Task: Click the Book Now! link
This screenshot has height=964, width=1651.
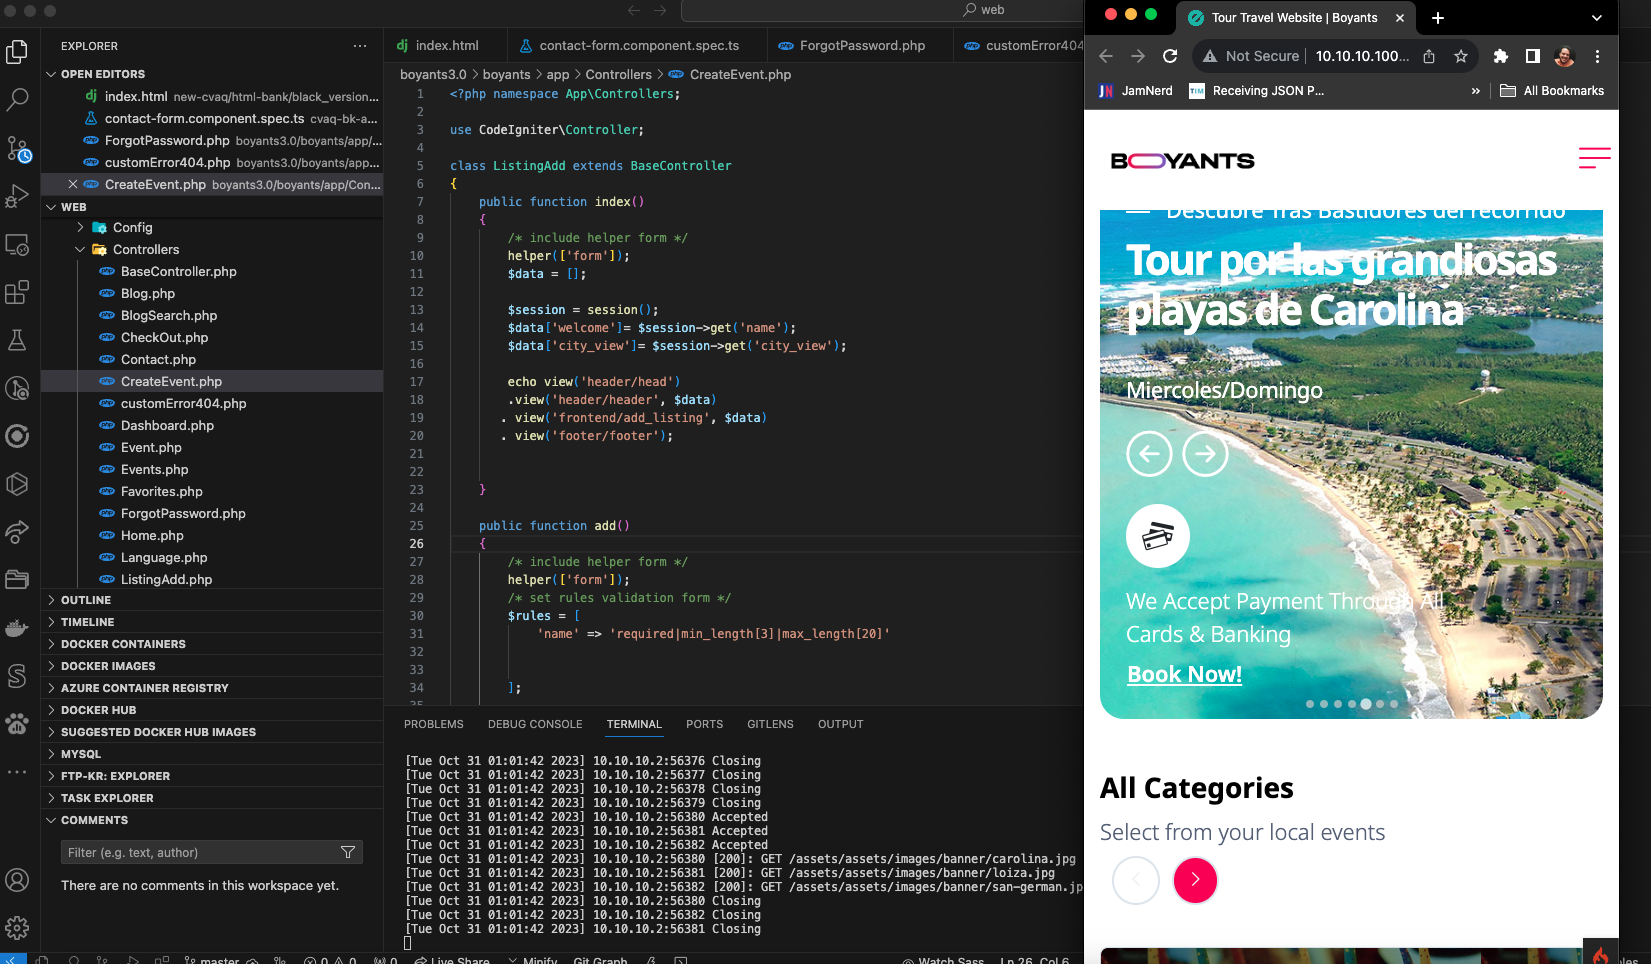Action: click(1184, 675)
